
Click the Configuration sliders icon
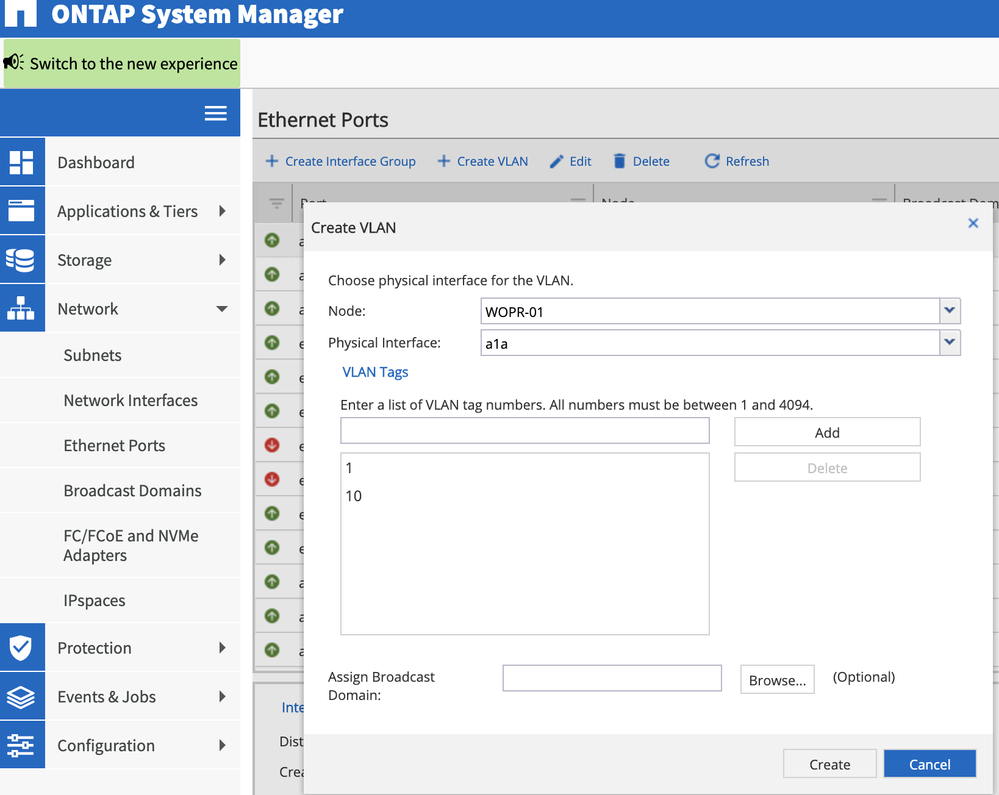click(22, 746)
